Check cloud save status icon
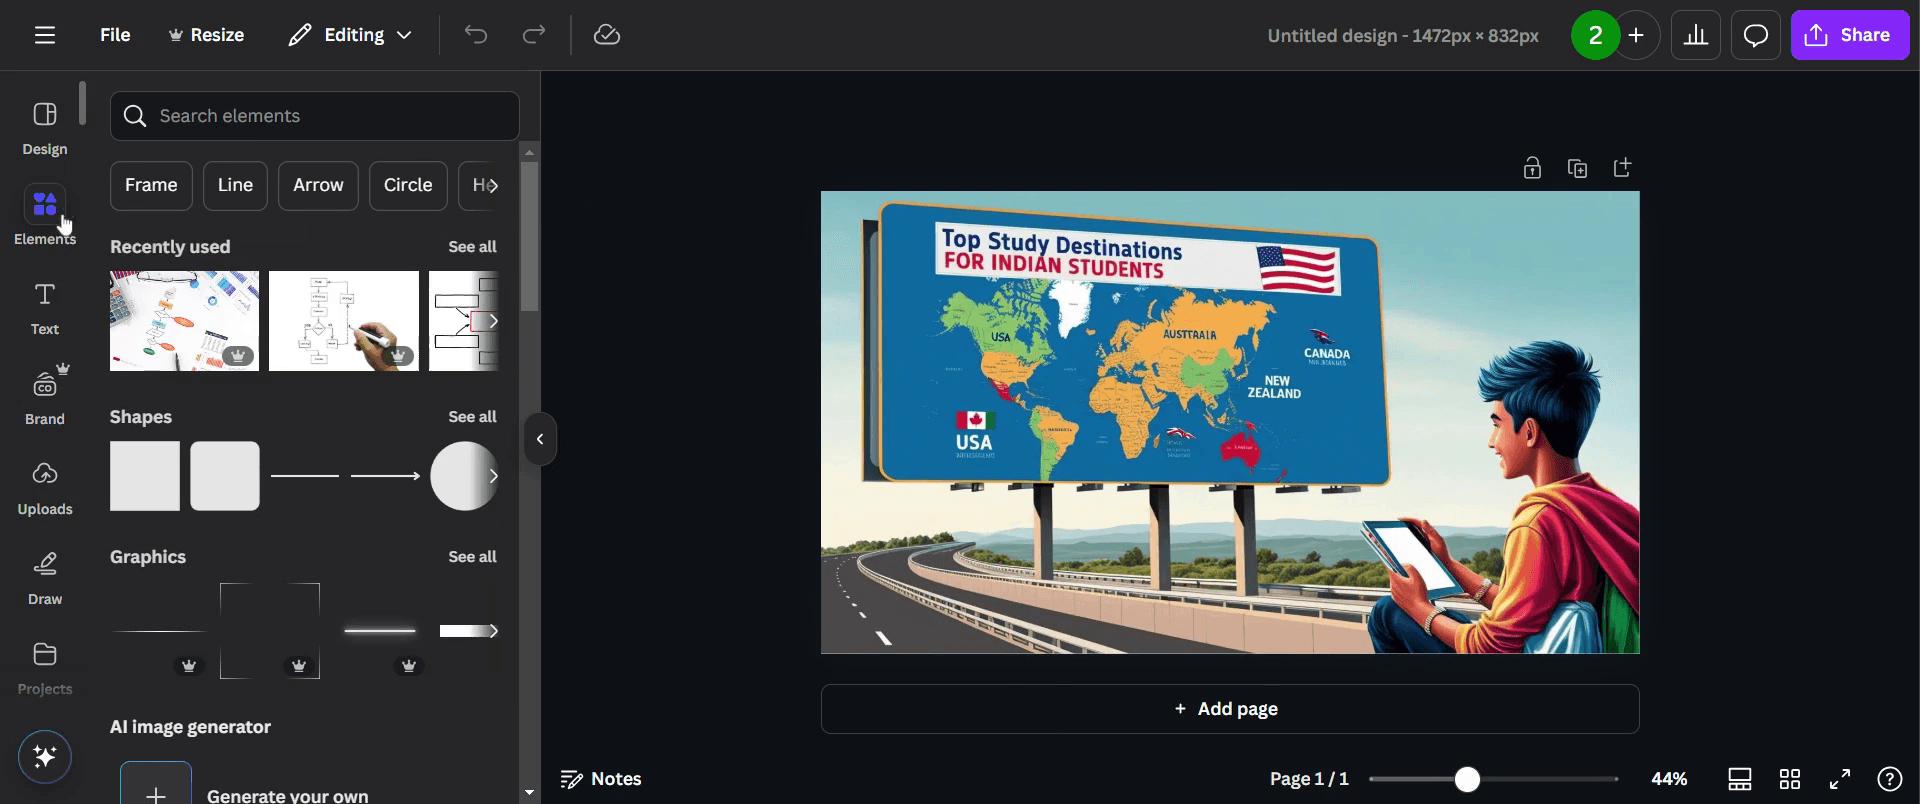The height and width of the screenshot is (804, 1920). click(x=607, y=35)
